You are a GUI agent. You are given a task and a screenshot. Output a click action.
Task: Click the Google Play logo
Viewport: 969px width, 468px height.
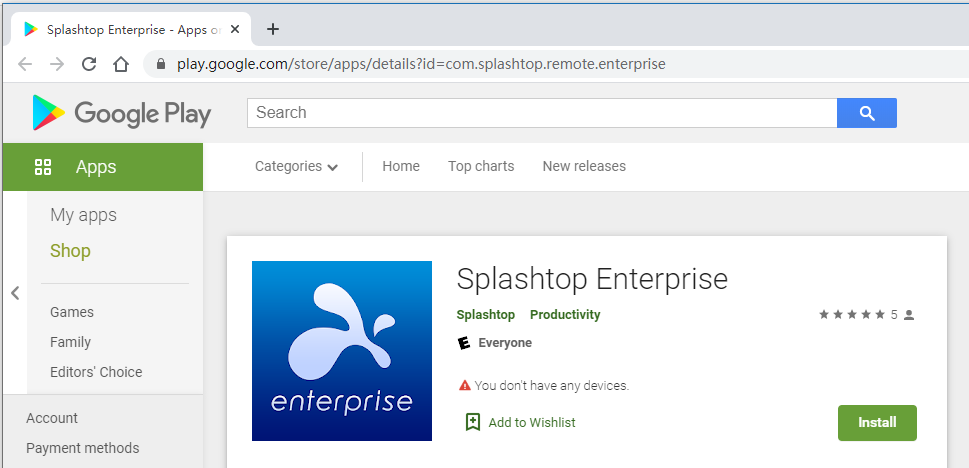click(121, 113)
